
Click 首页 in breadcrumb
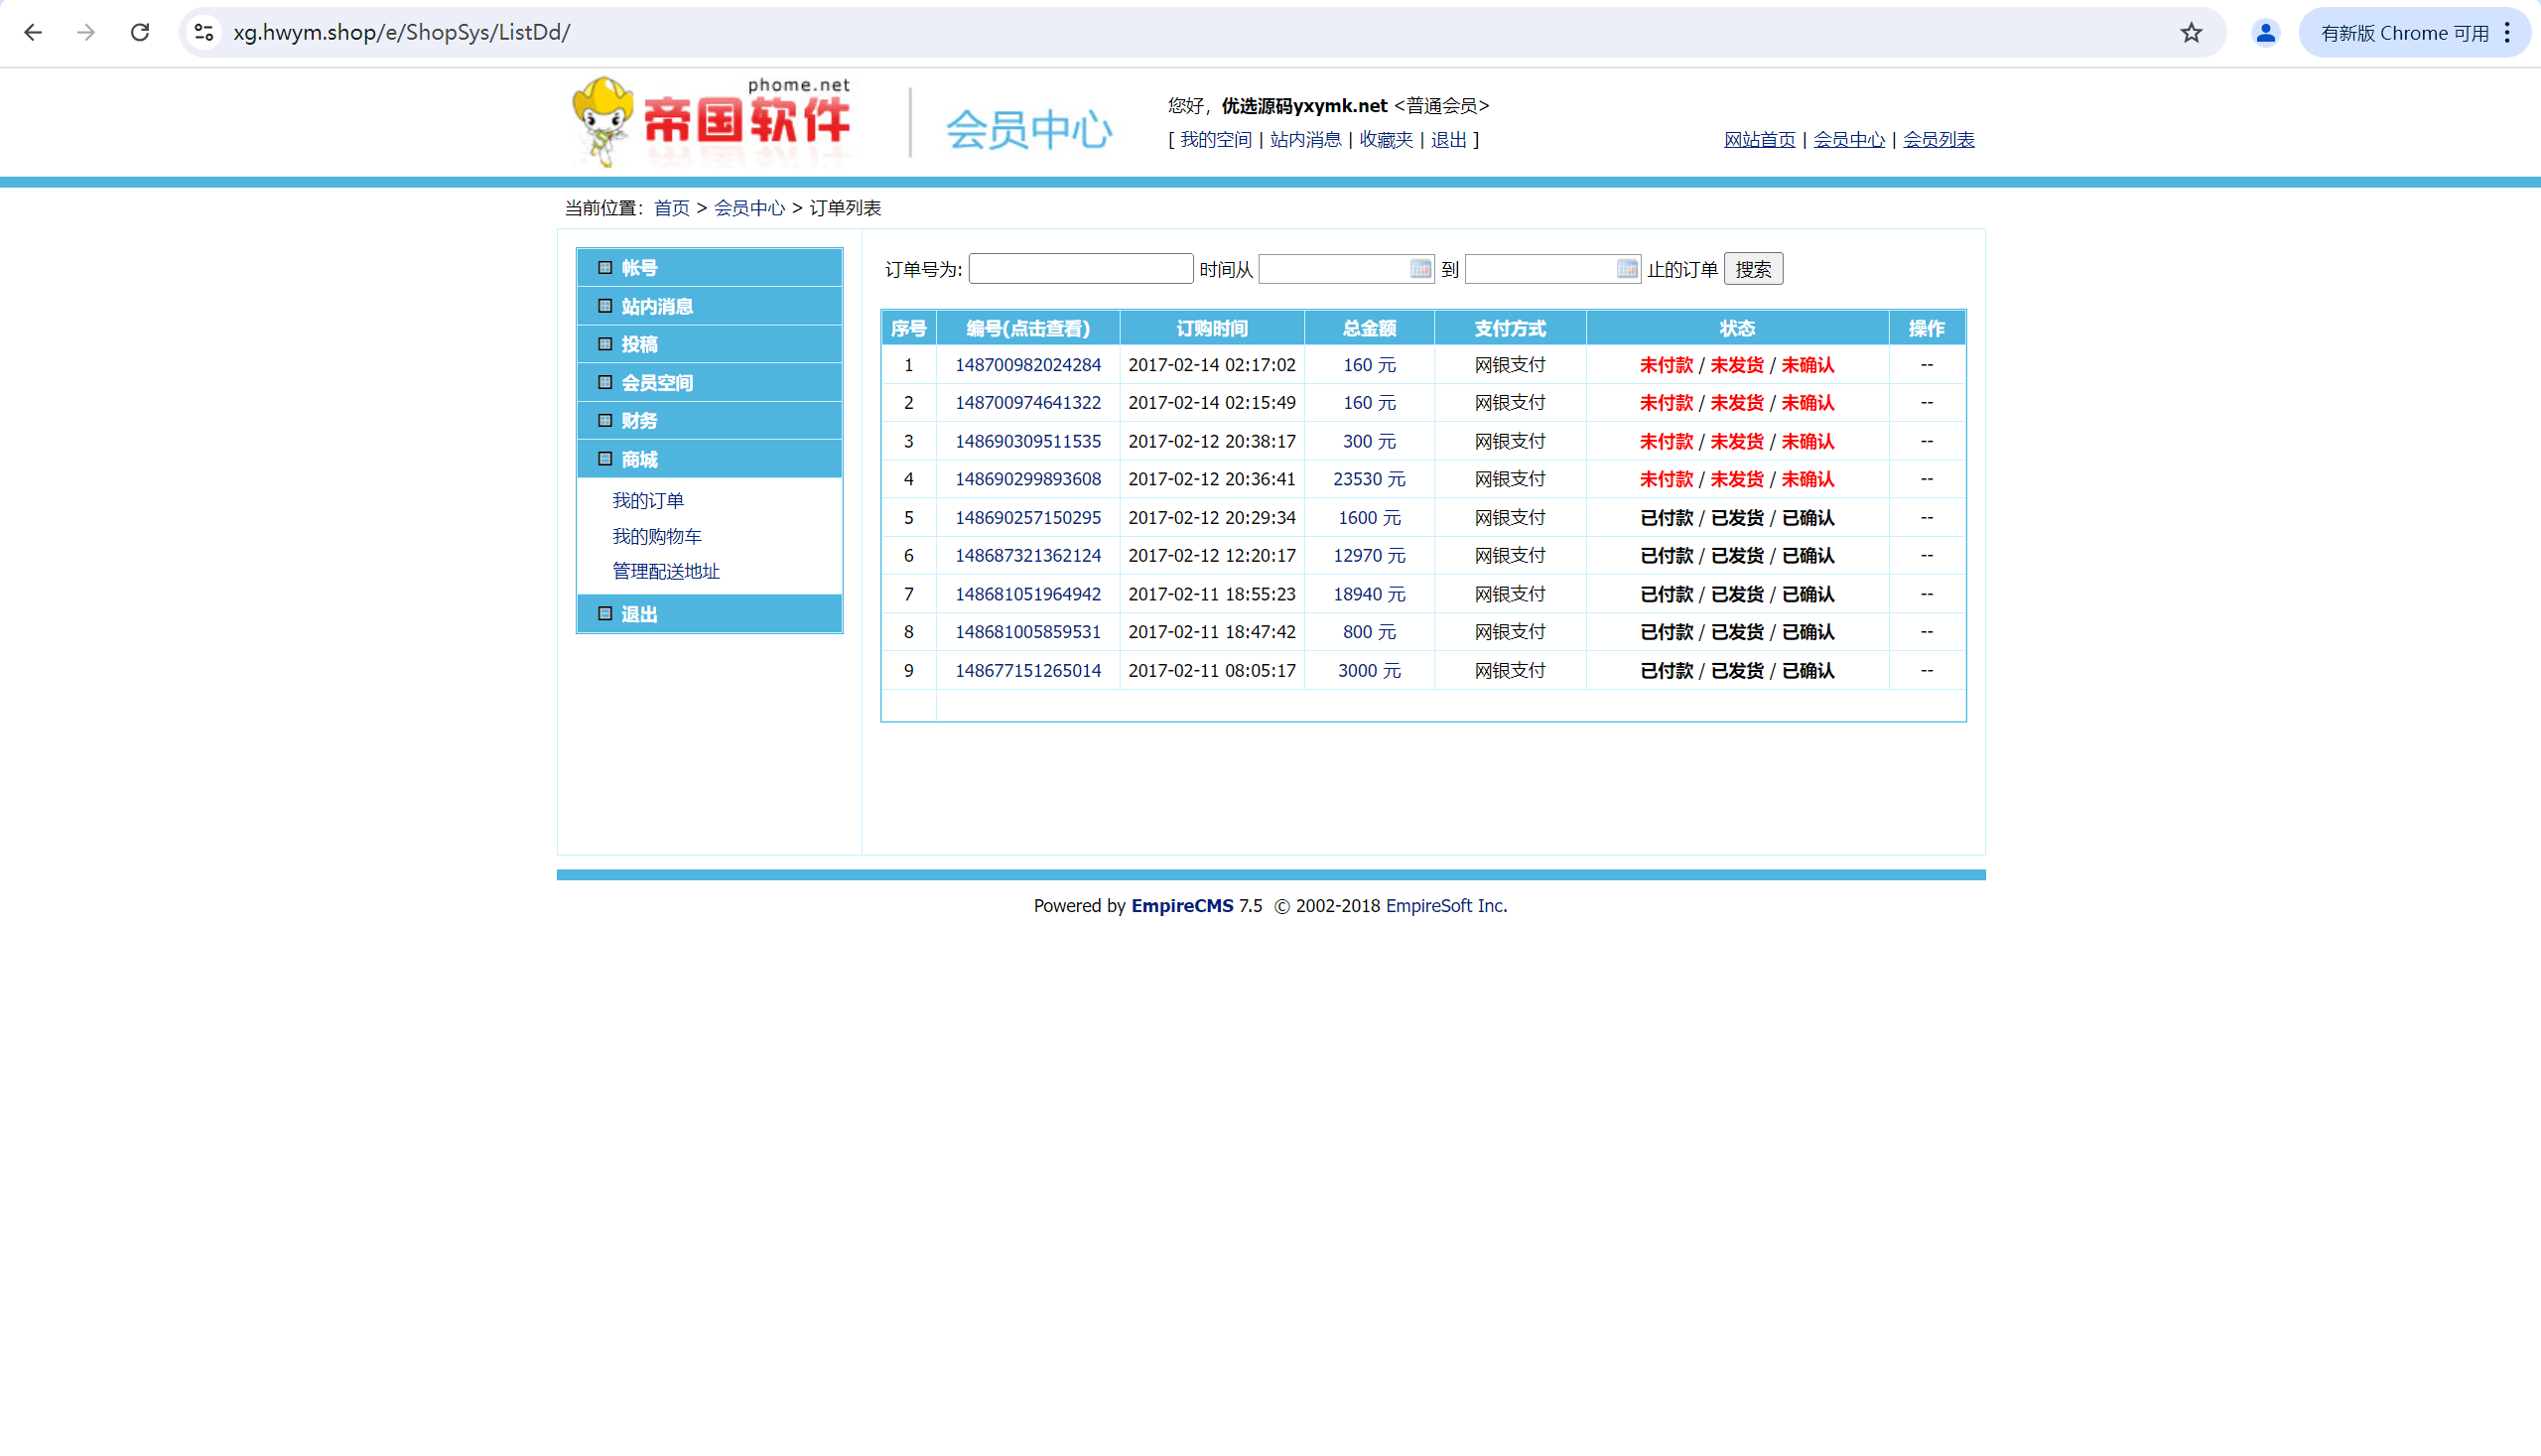[x=671, y=207]
